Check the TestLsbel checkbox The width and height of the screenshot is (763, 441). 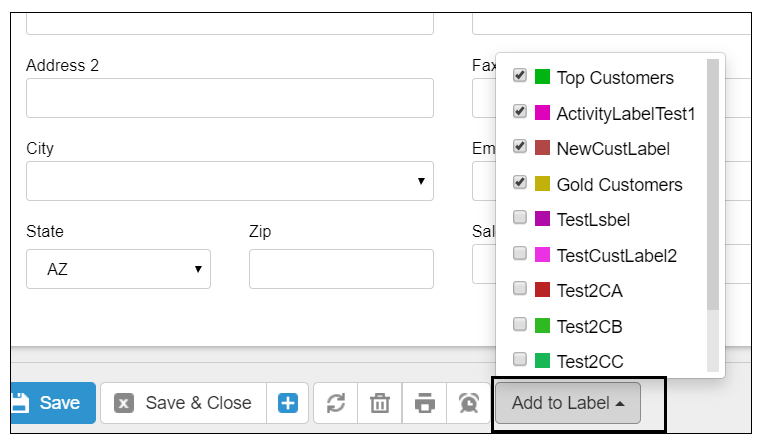520,218
